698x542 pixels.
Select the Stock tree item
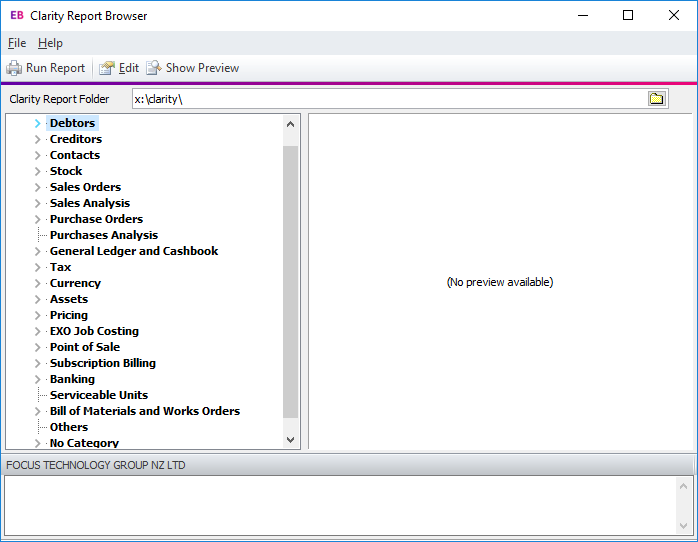point(66,171)
